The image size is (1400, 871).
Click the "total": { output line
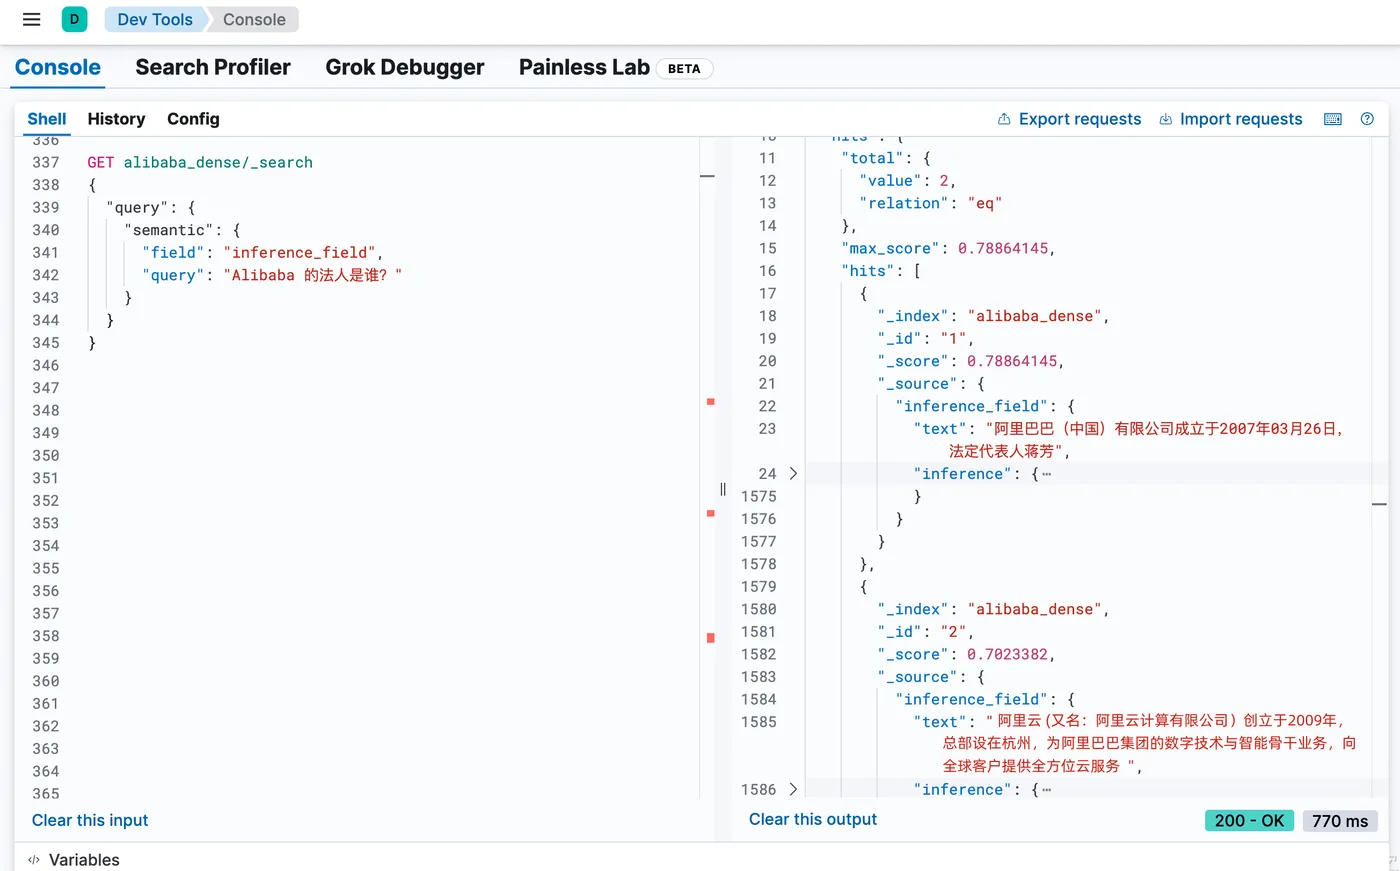[x=885, y=158]
